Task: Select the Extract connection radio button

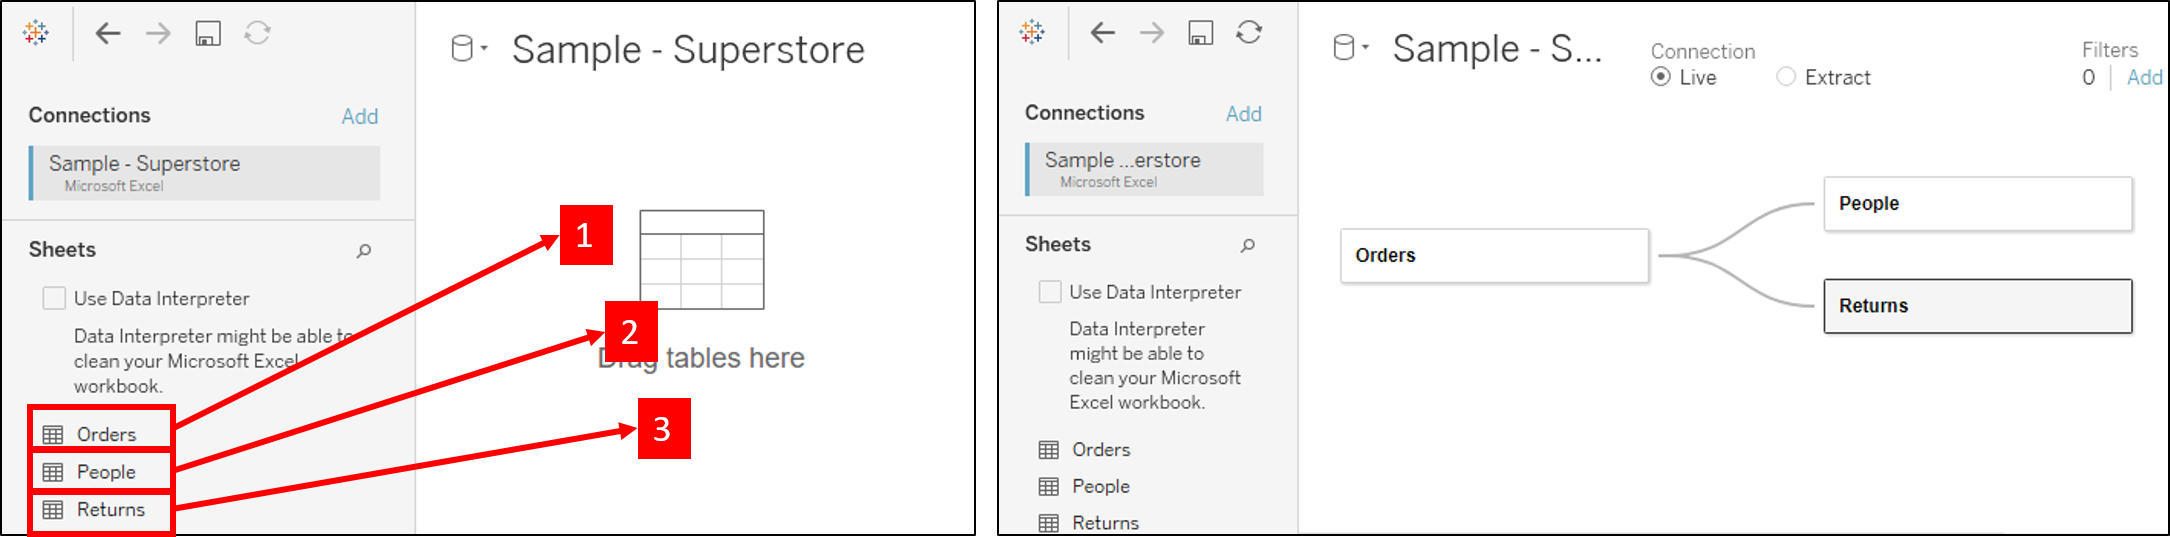Action: [x=1786, y=77]
